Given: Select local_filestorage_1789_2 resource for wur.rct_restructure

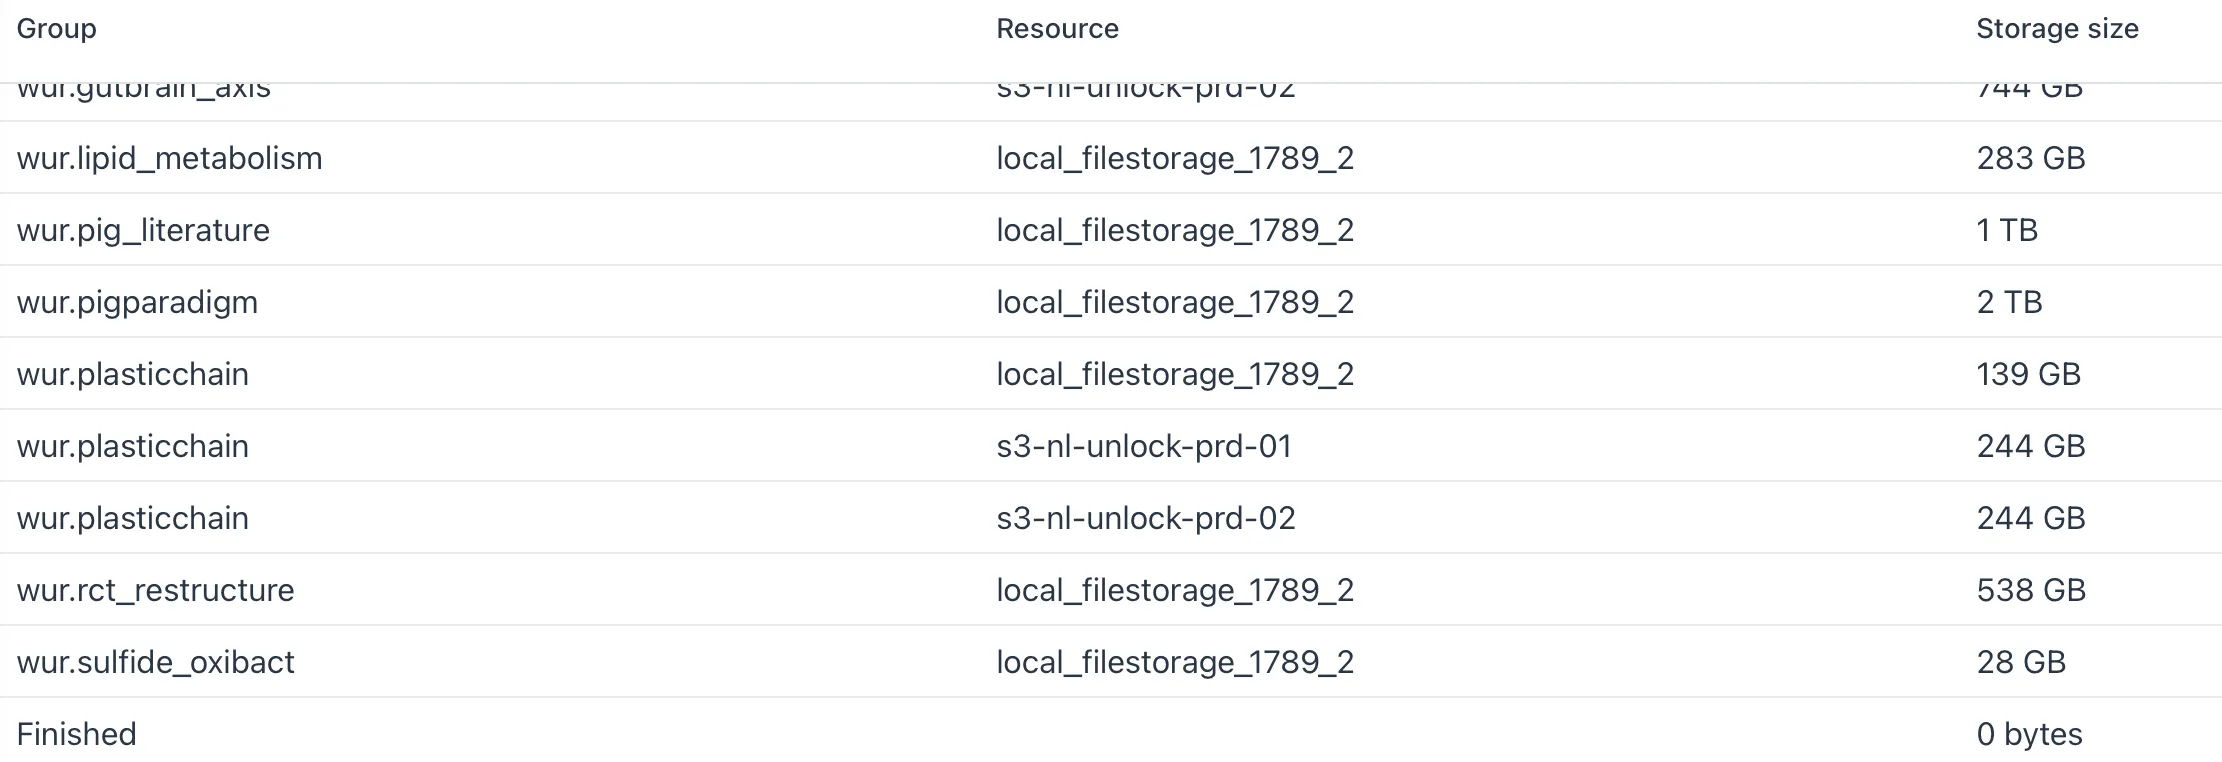Looking at the screenshot, I should tap(1175, 590).
